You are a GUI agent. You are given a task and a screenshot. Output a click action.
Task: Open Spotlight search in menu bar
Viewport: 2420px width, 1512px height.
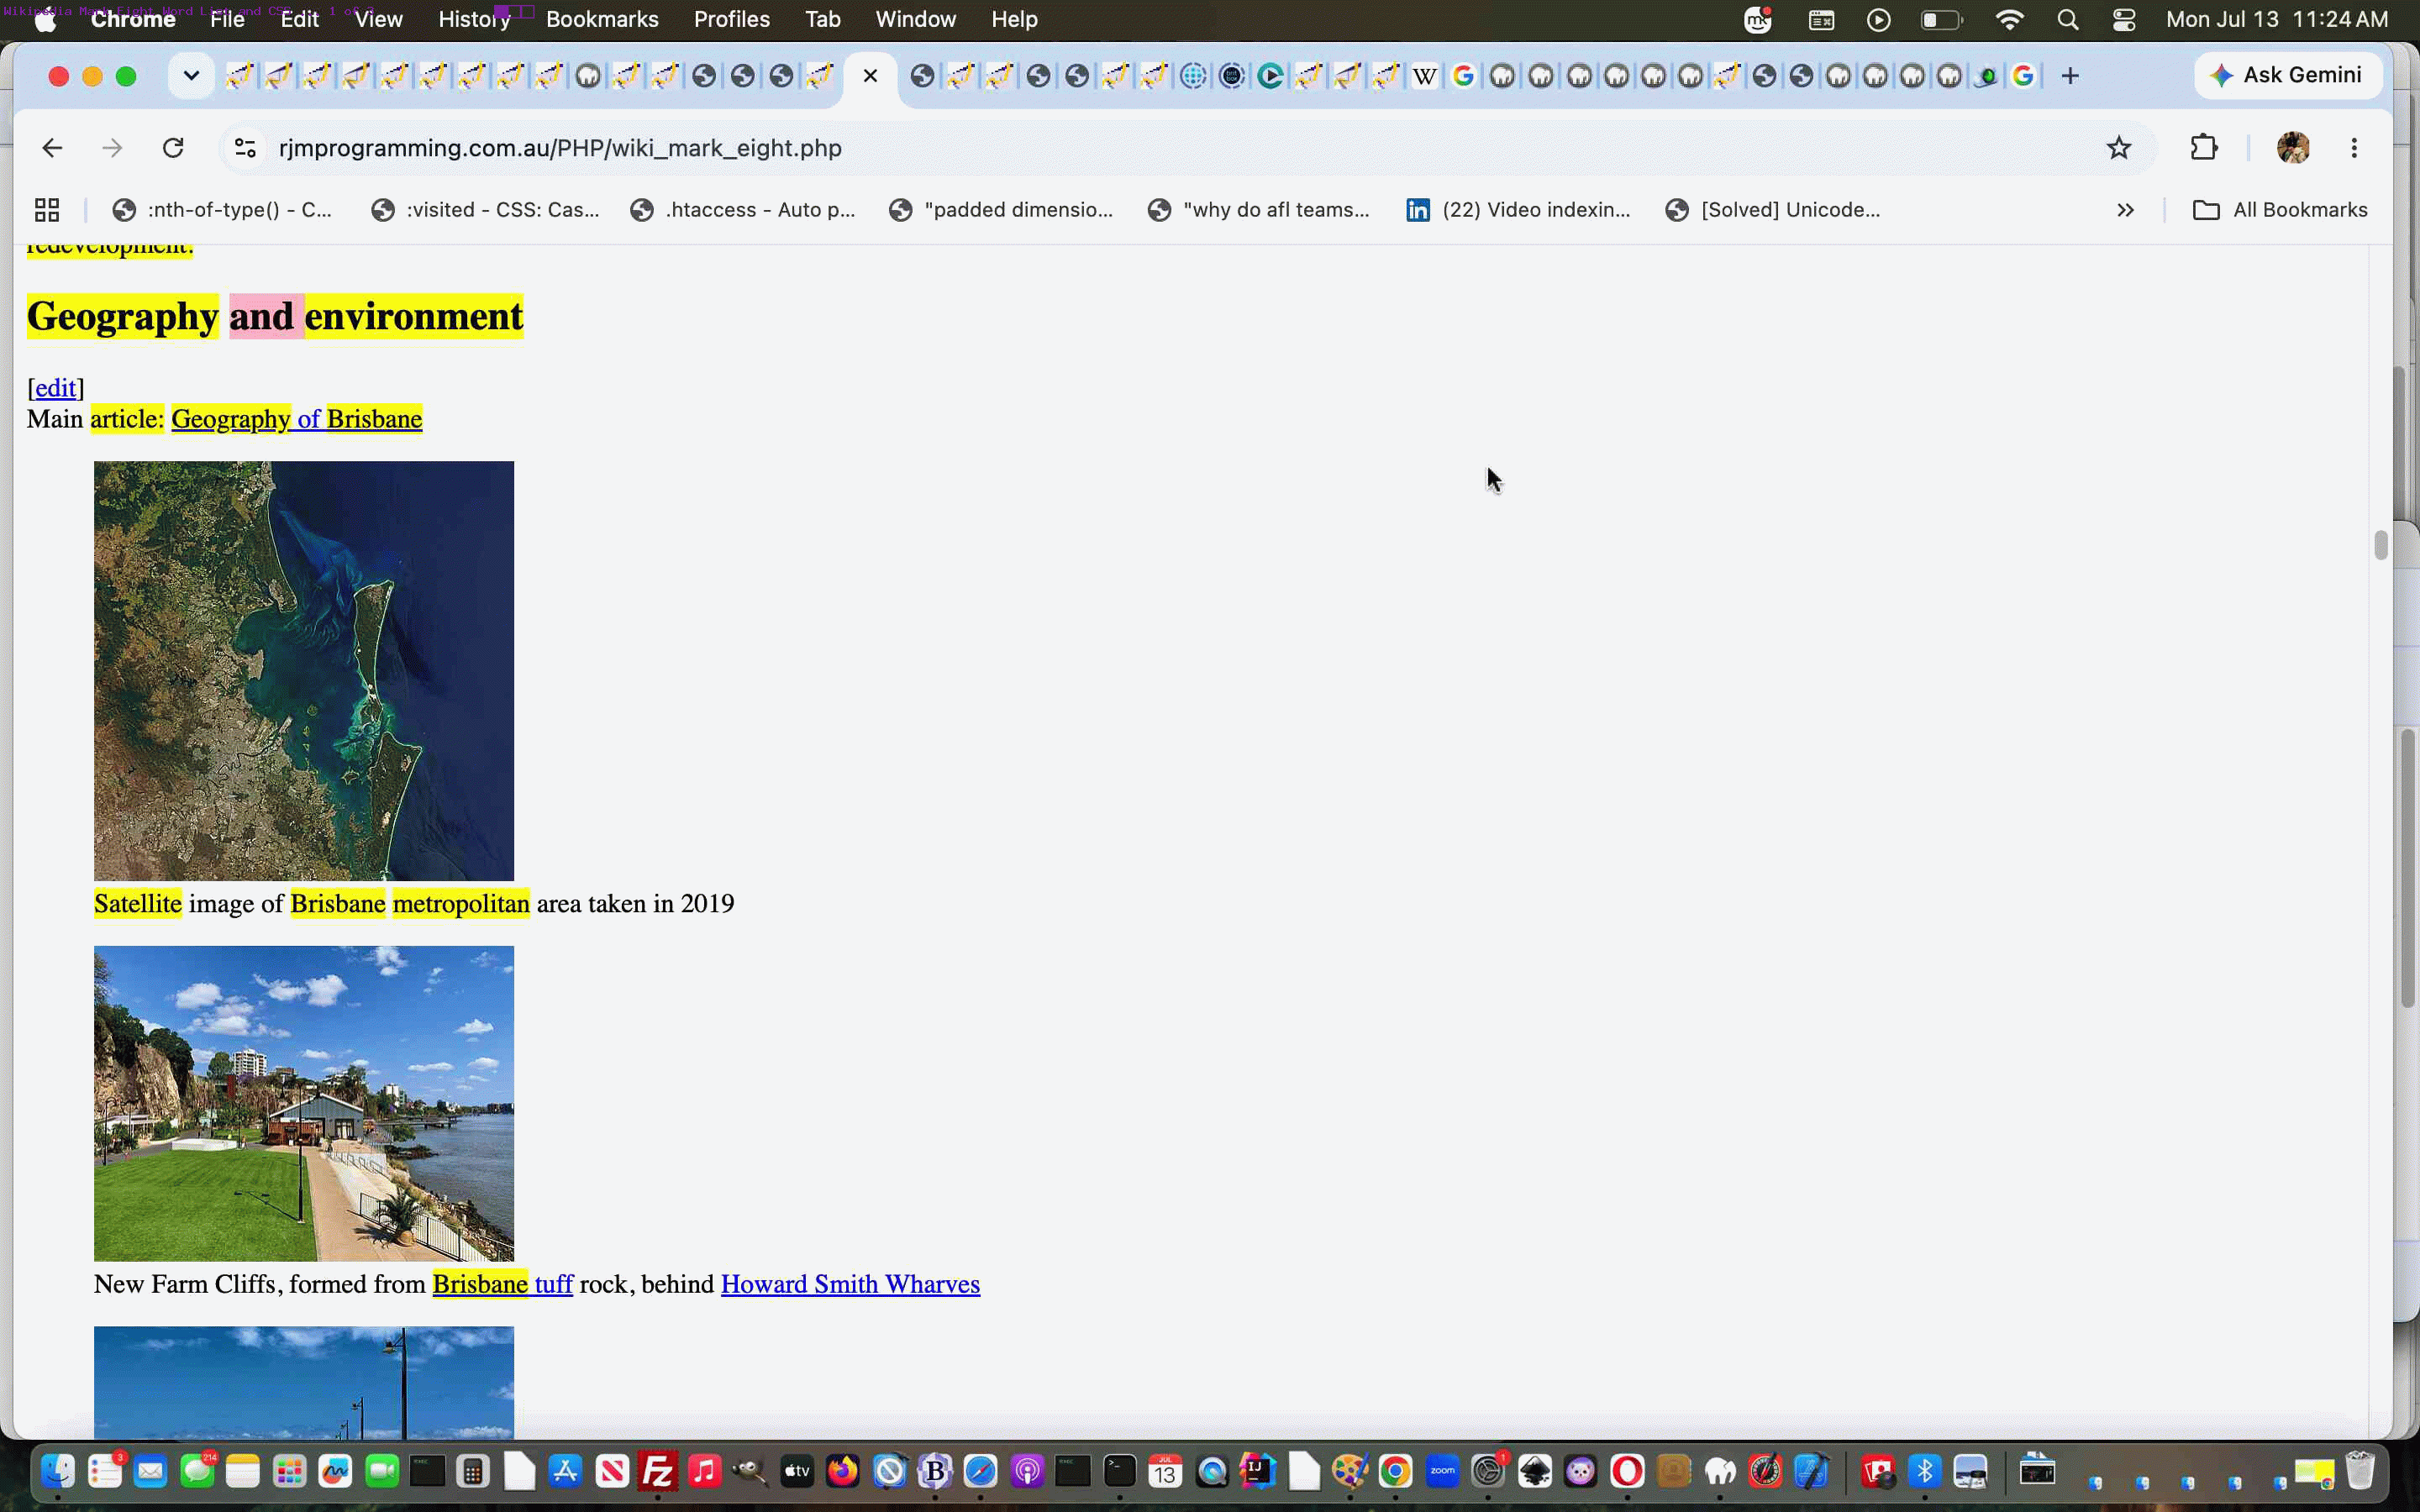click(x=2067, y=19)
